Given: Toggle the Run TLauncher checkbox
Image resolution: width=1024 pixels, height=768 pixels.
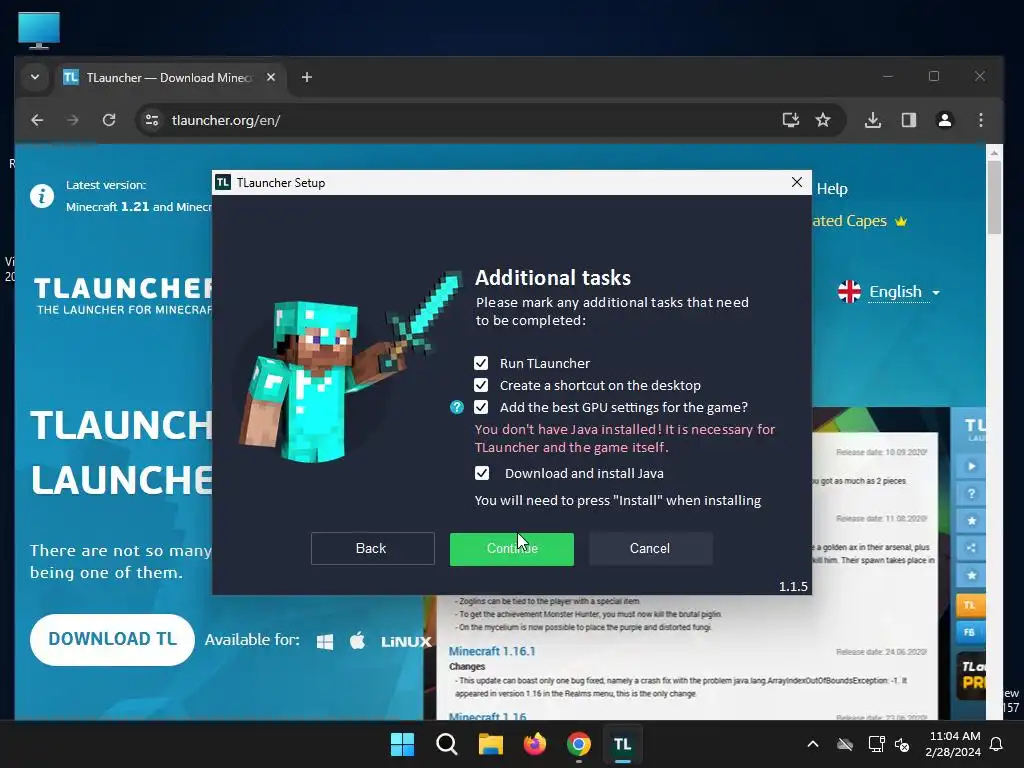Looking at the screenshot, I should pos(481,363).
